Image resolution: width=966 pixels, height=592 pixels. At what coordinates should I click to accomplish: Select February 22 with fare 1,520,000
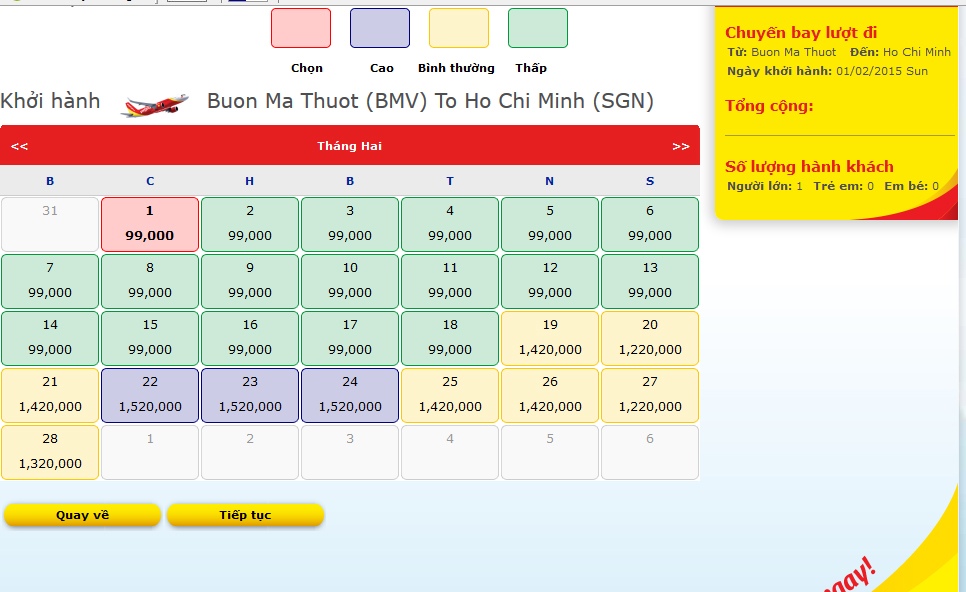149,395
